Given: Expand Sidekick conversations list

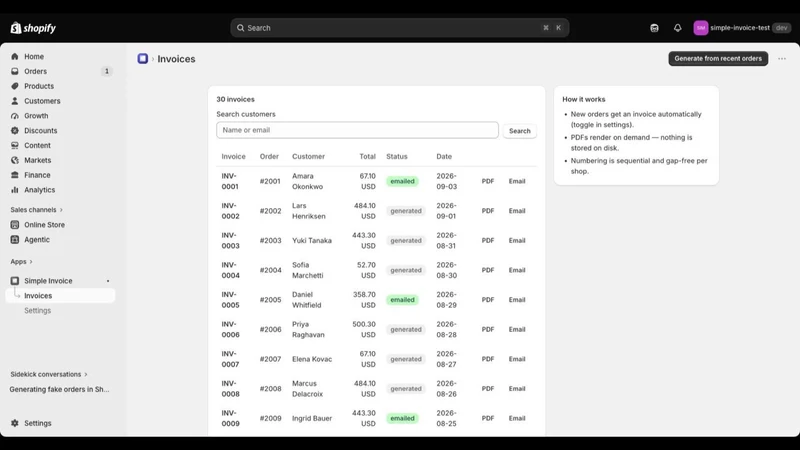Looking at the screenshot, I should pos(49,374).
